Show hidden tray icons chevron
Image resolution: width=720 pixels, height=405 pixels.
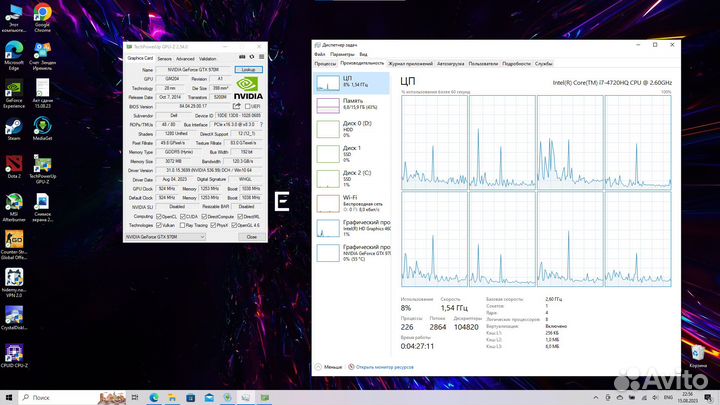[x=596, y=398]
